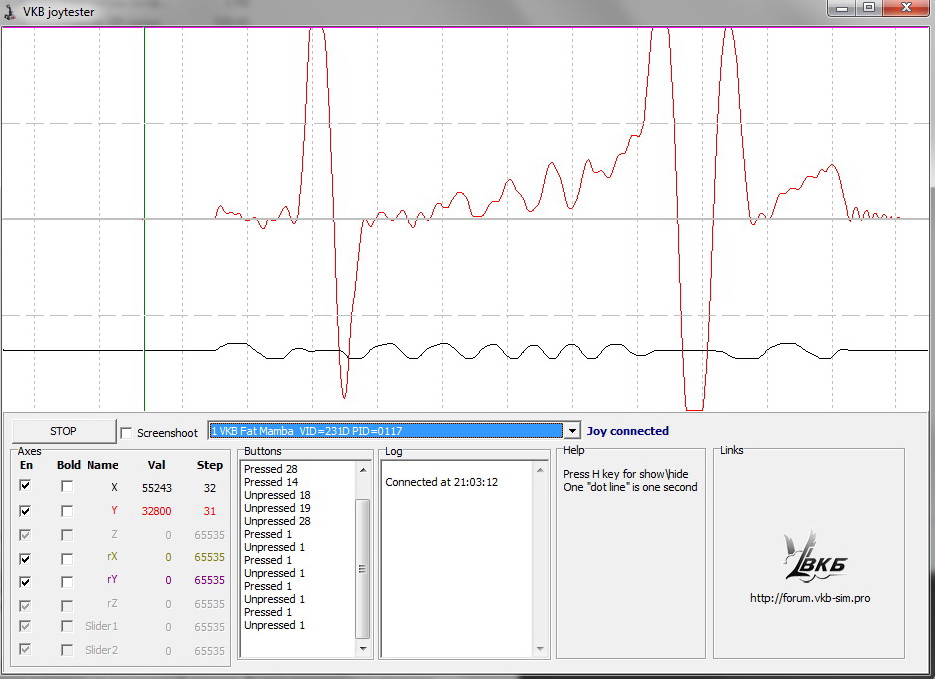Image resolution: width=935 pixels, height=679 pixels.
Task: Toggle the En checkbox for X axis
Action: (25, 486)
